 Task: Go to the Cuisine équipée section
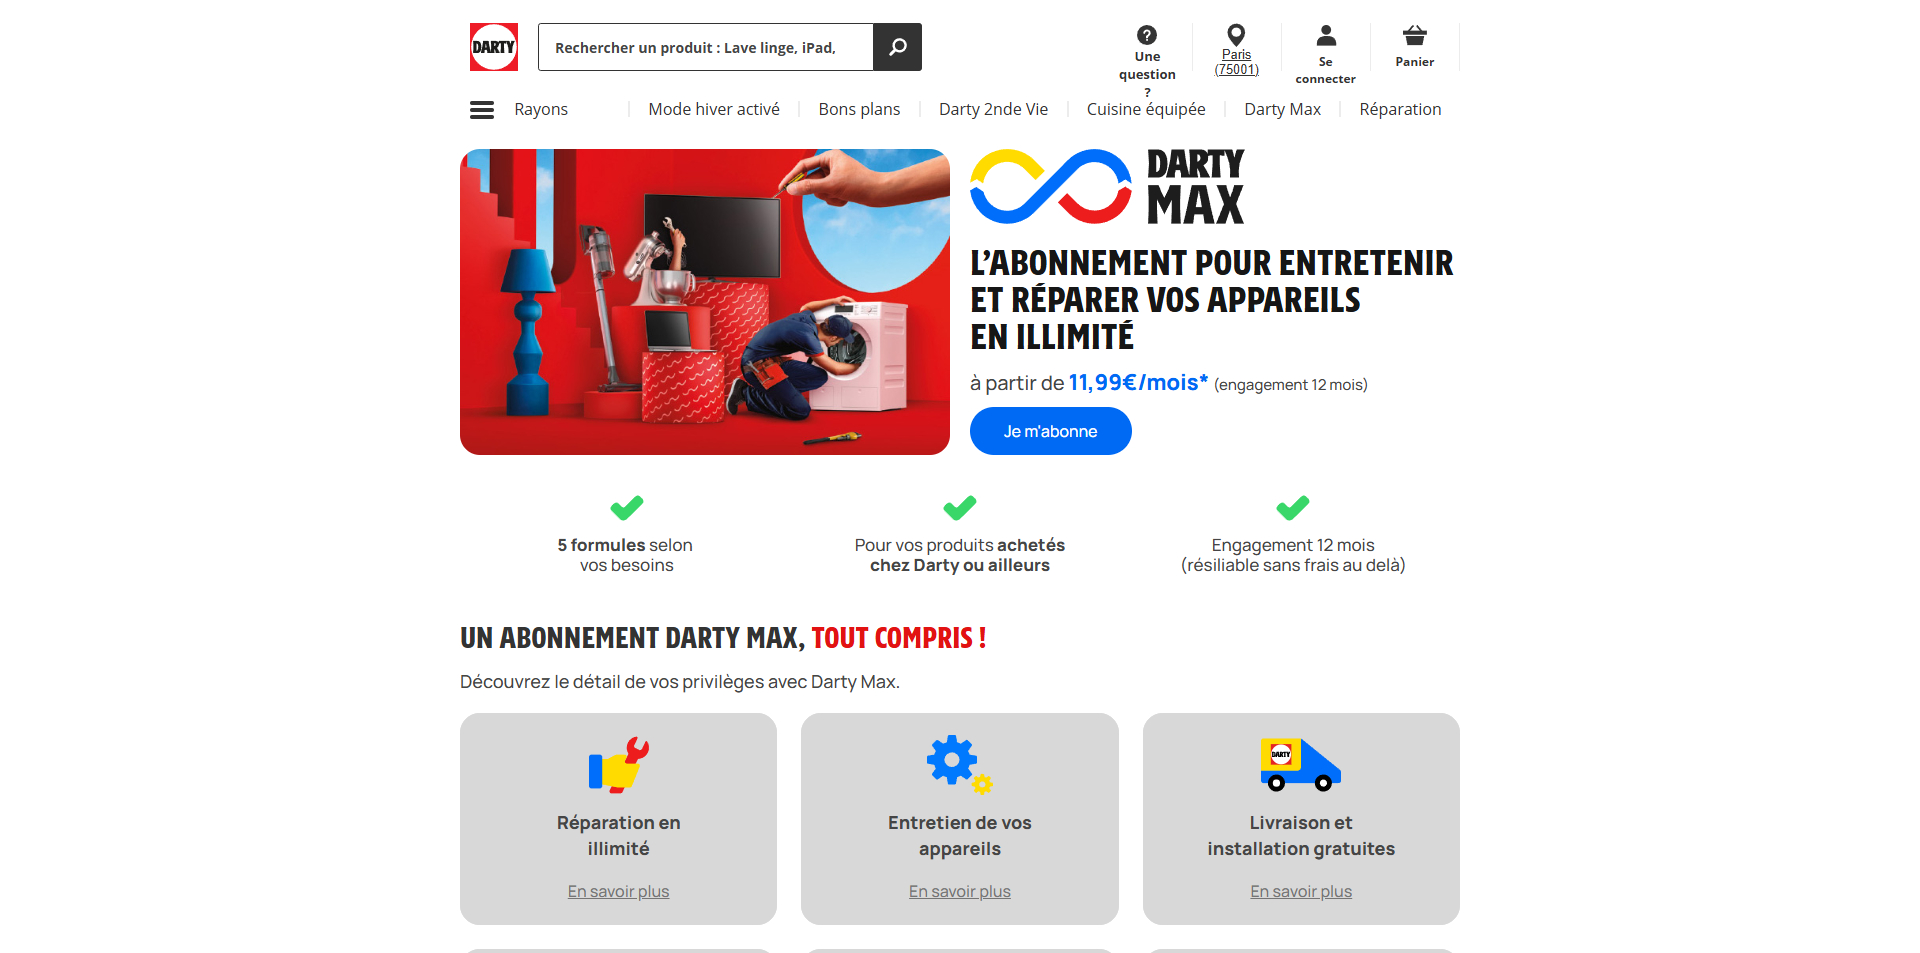pyautogui.click(x=1146, y=109)
